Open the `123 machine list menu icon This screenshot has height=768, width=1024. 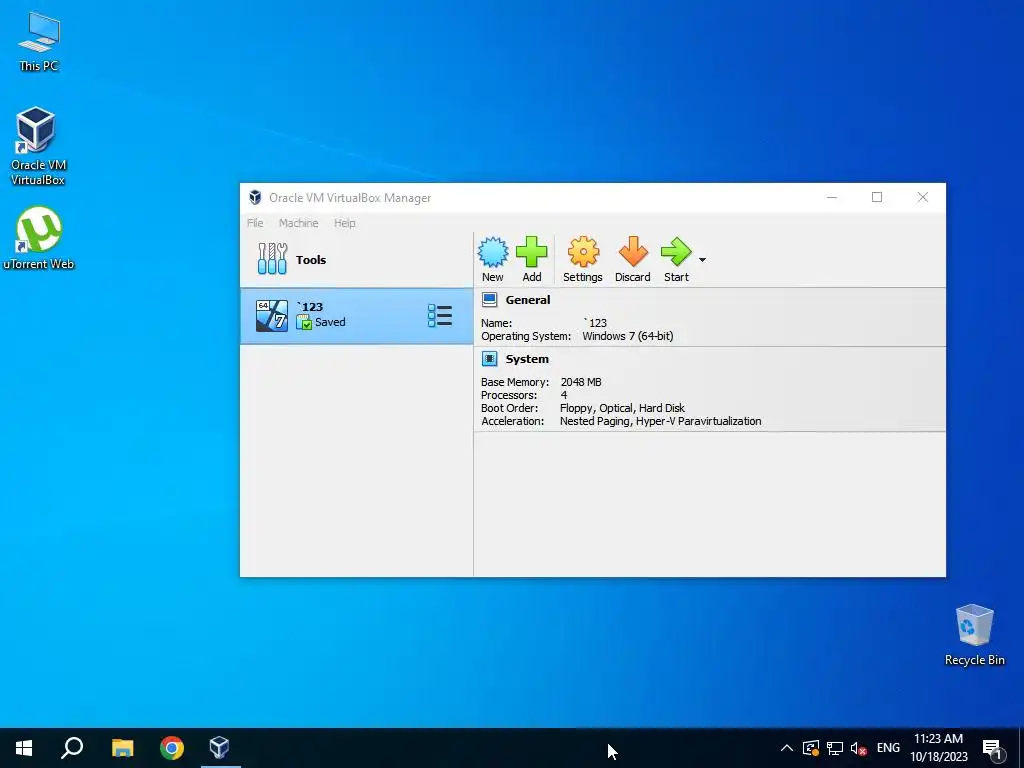pyautogui.click(x=440, y=316)
